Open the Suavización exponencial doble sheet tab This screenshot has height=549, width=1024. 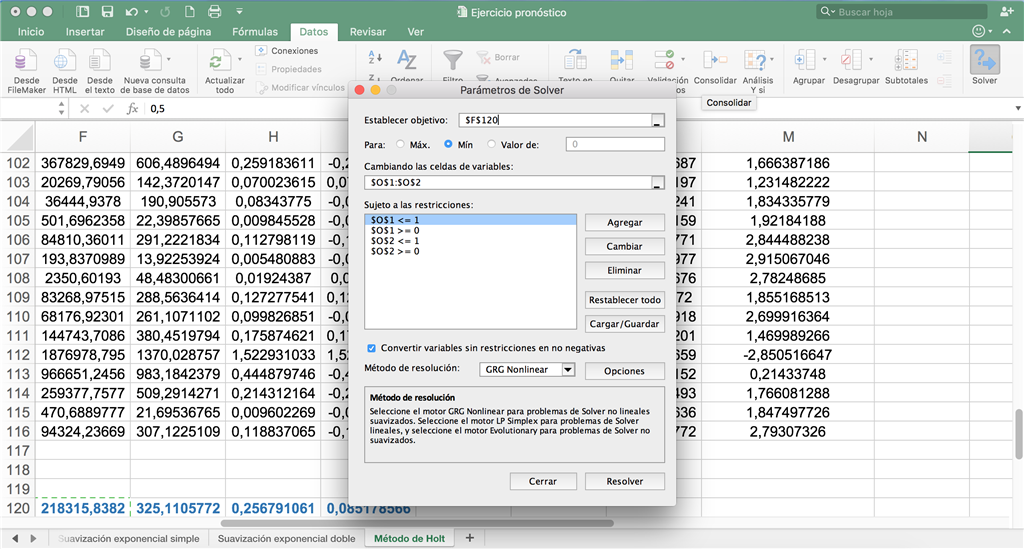[286, 538]
